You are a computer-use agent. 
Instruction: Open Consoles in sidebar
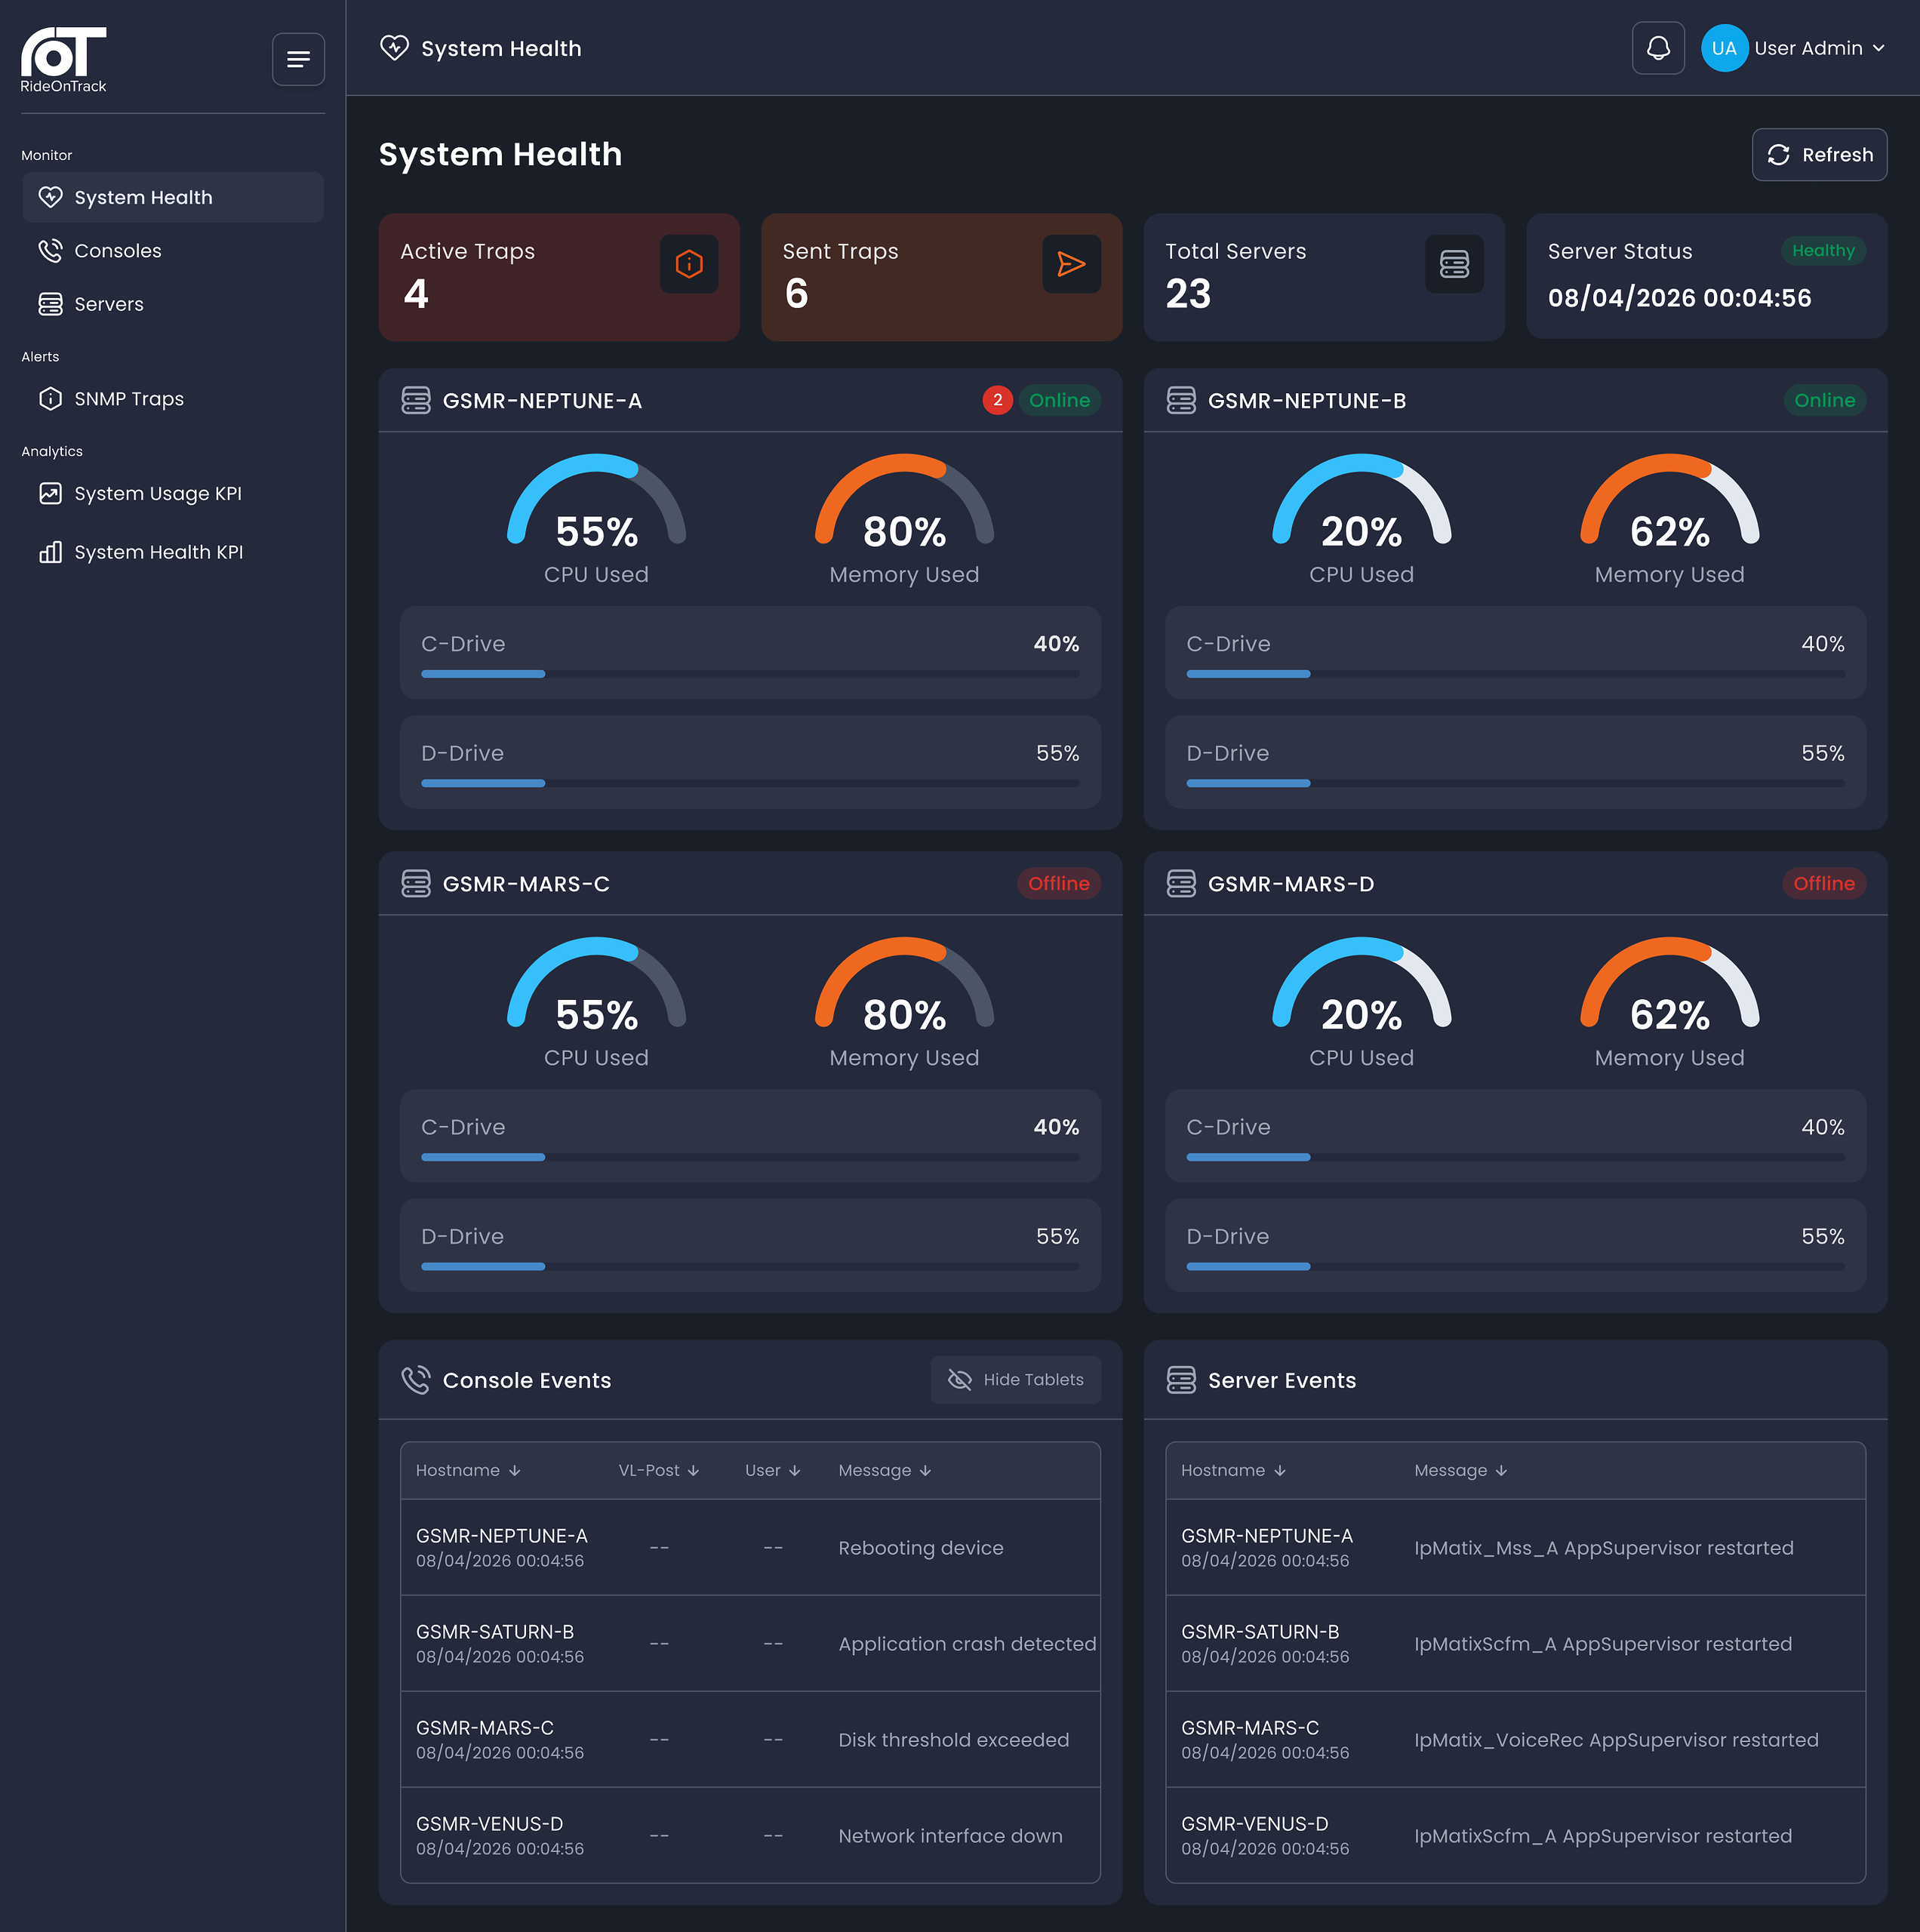pos(173,251)
